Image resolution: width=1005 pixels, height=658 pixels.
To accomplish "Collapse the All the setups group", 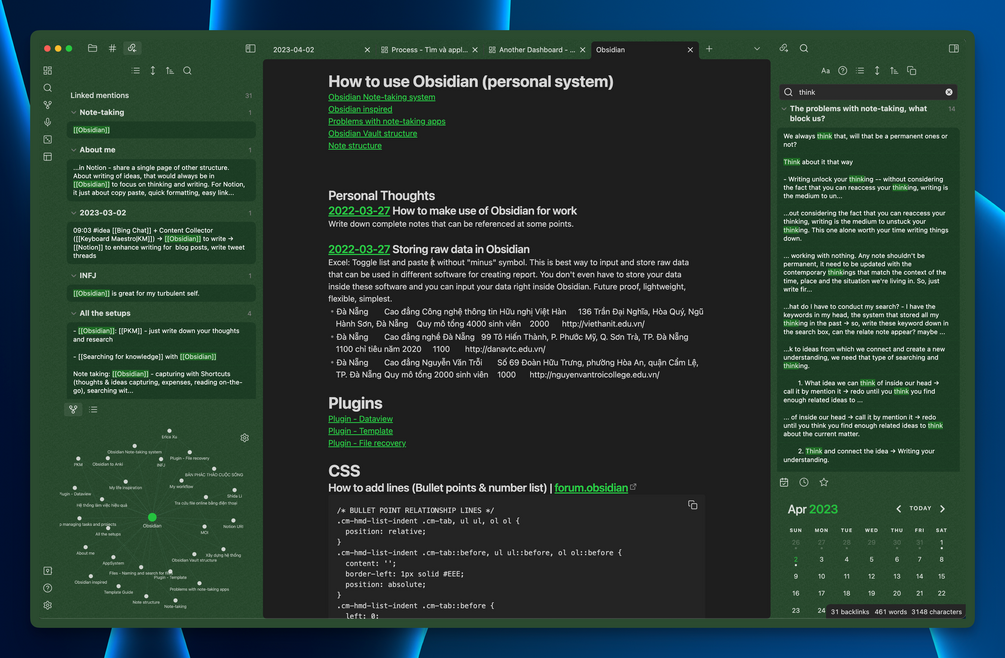I will tap(74, 313).
